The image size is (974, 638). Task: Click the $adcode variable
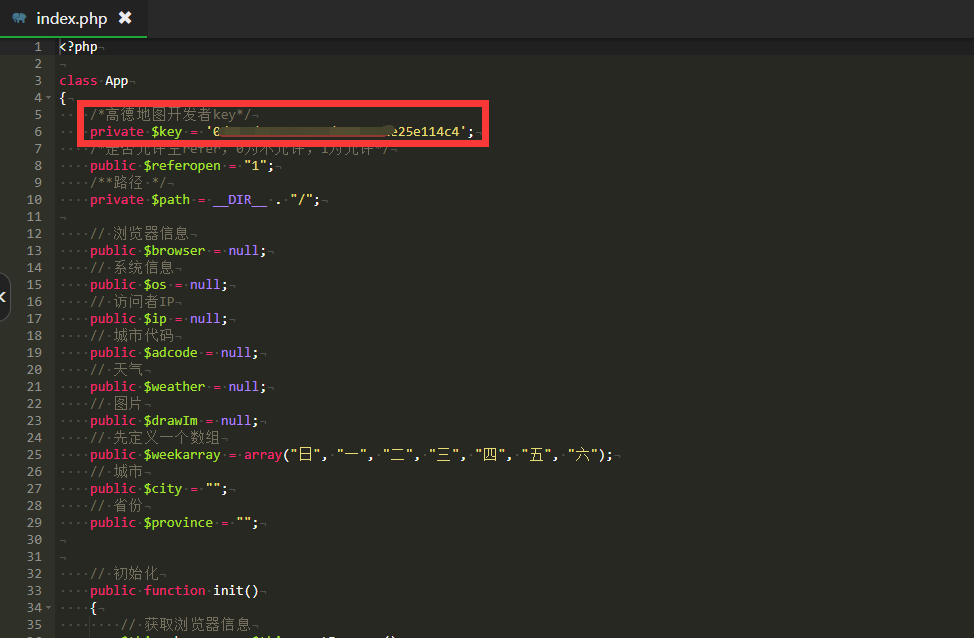pos(170,353)
